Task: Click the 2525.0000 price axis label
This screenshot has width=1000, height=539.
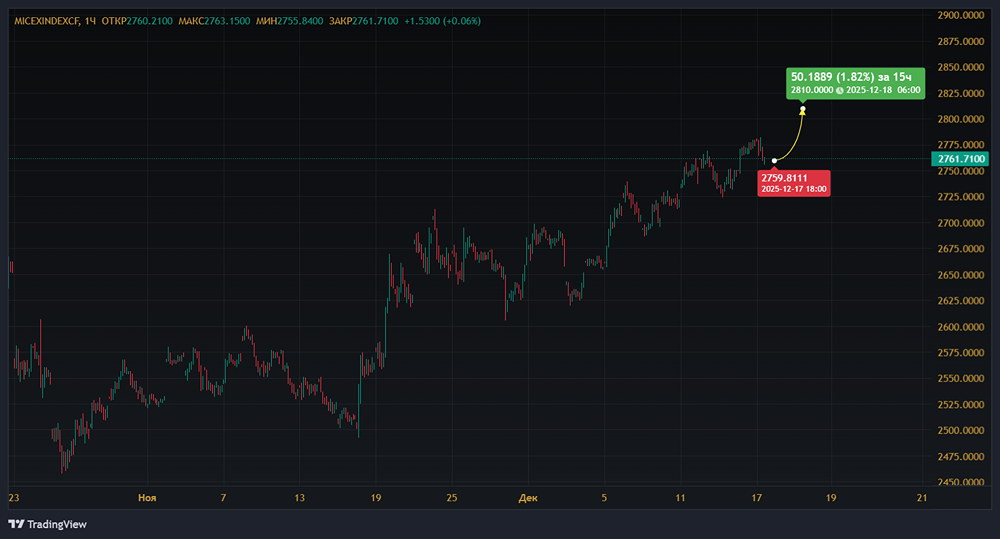Action: tap(960, 404)
